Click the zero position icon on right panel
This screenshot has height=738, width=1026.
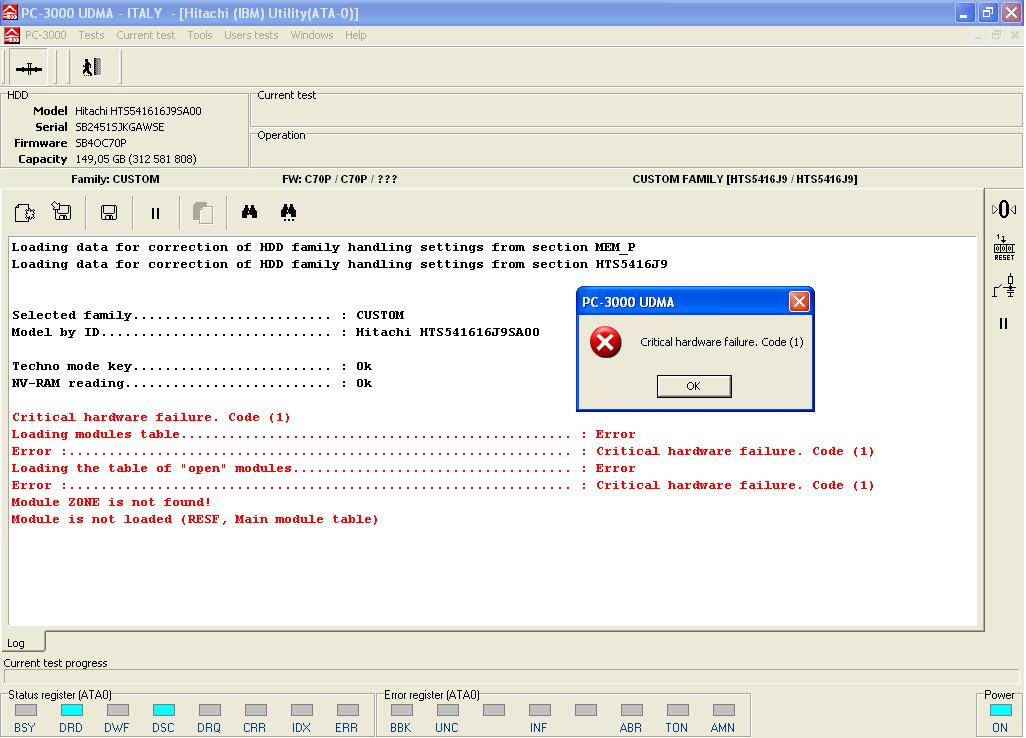pos(1004,210)
